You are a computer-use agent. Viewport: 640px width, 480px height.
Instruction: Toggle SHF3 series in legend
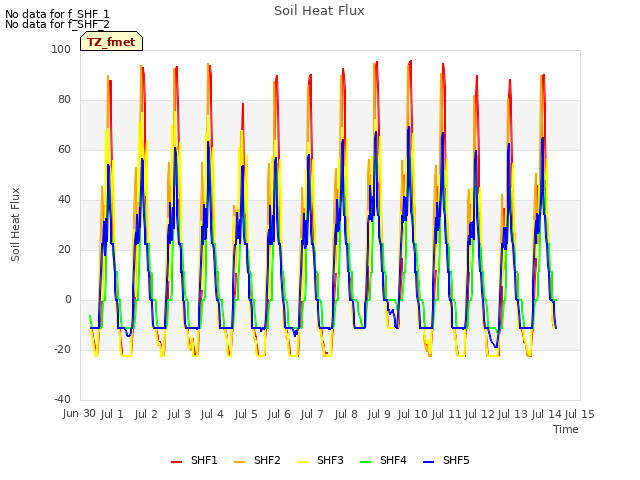pos(320,460)
